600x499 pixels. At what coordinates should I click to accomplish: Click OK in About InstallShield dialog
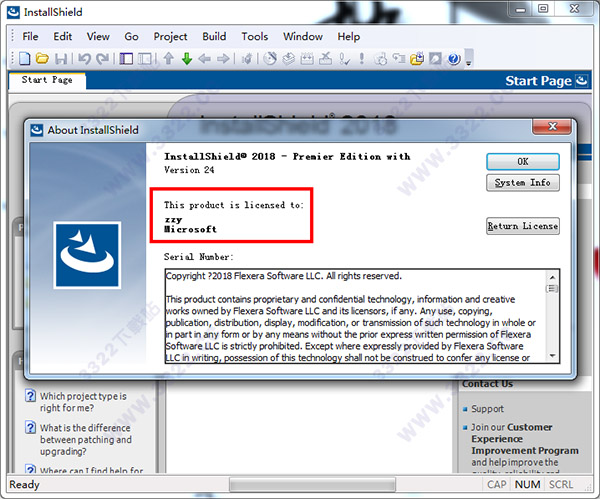[x=523, y=161]
